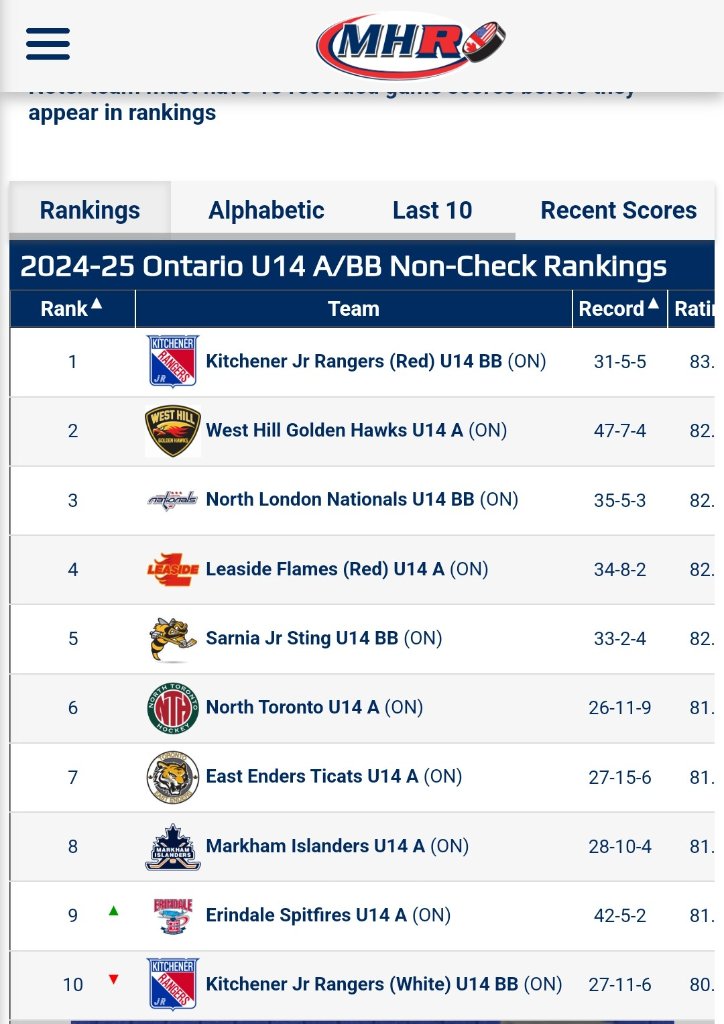Click the Leaside Flames logo

(172, 569)
